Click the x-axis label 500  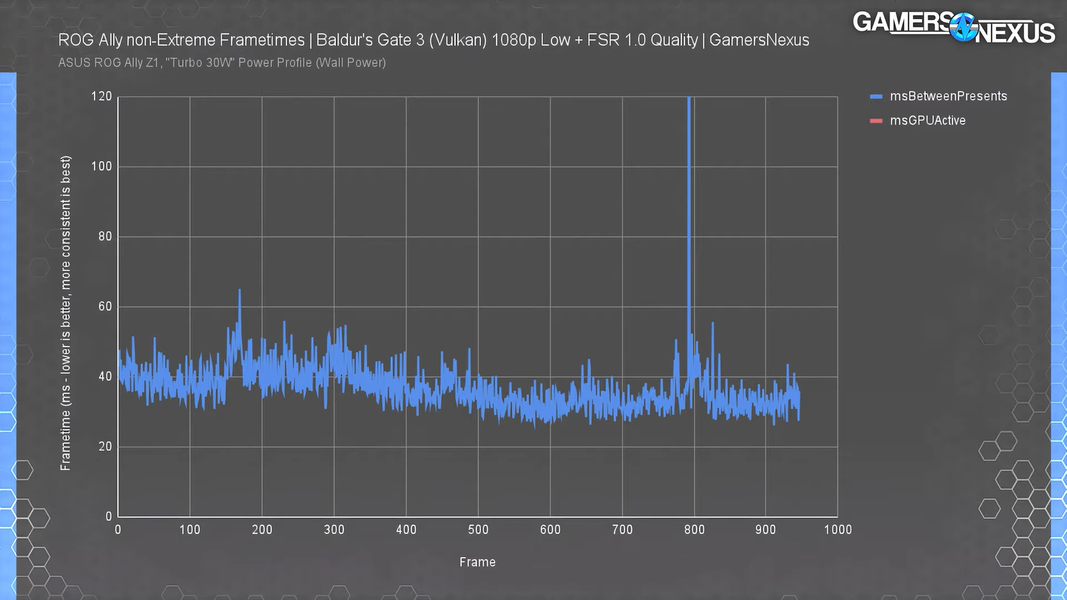(x=478, y=530)
